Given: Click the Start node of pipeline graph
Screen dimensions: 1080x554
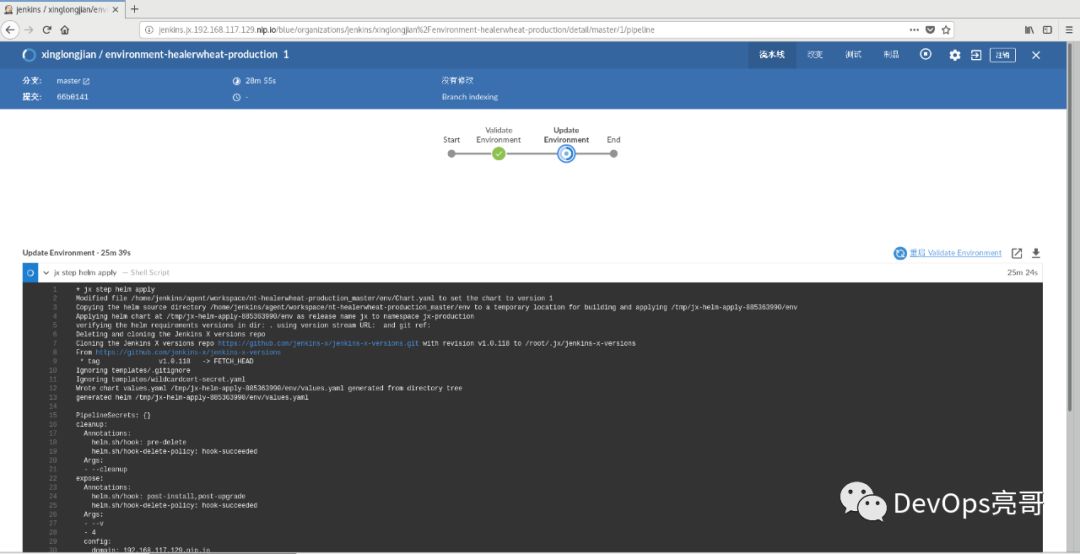Looking at the screenshot, I should click(x=451, y=154).
